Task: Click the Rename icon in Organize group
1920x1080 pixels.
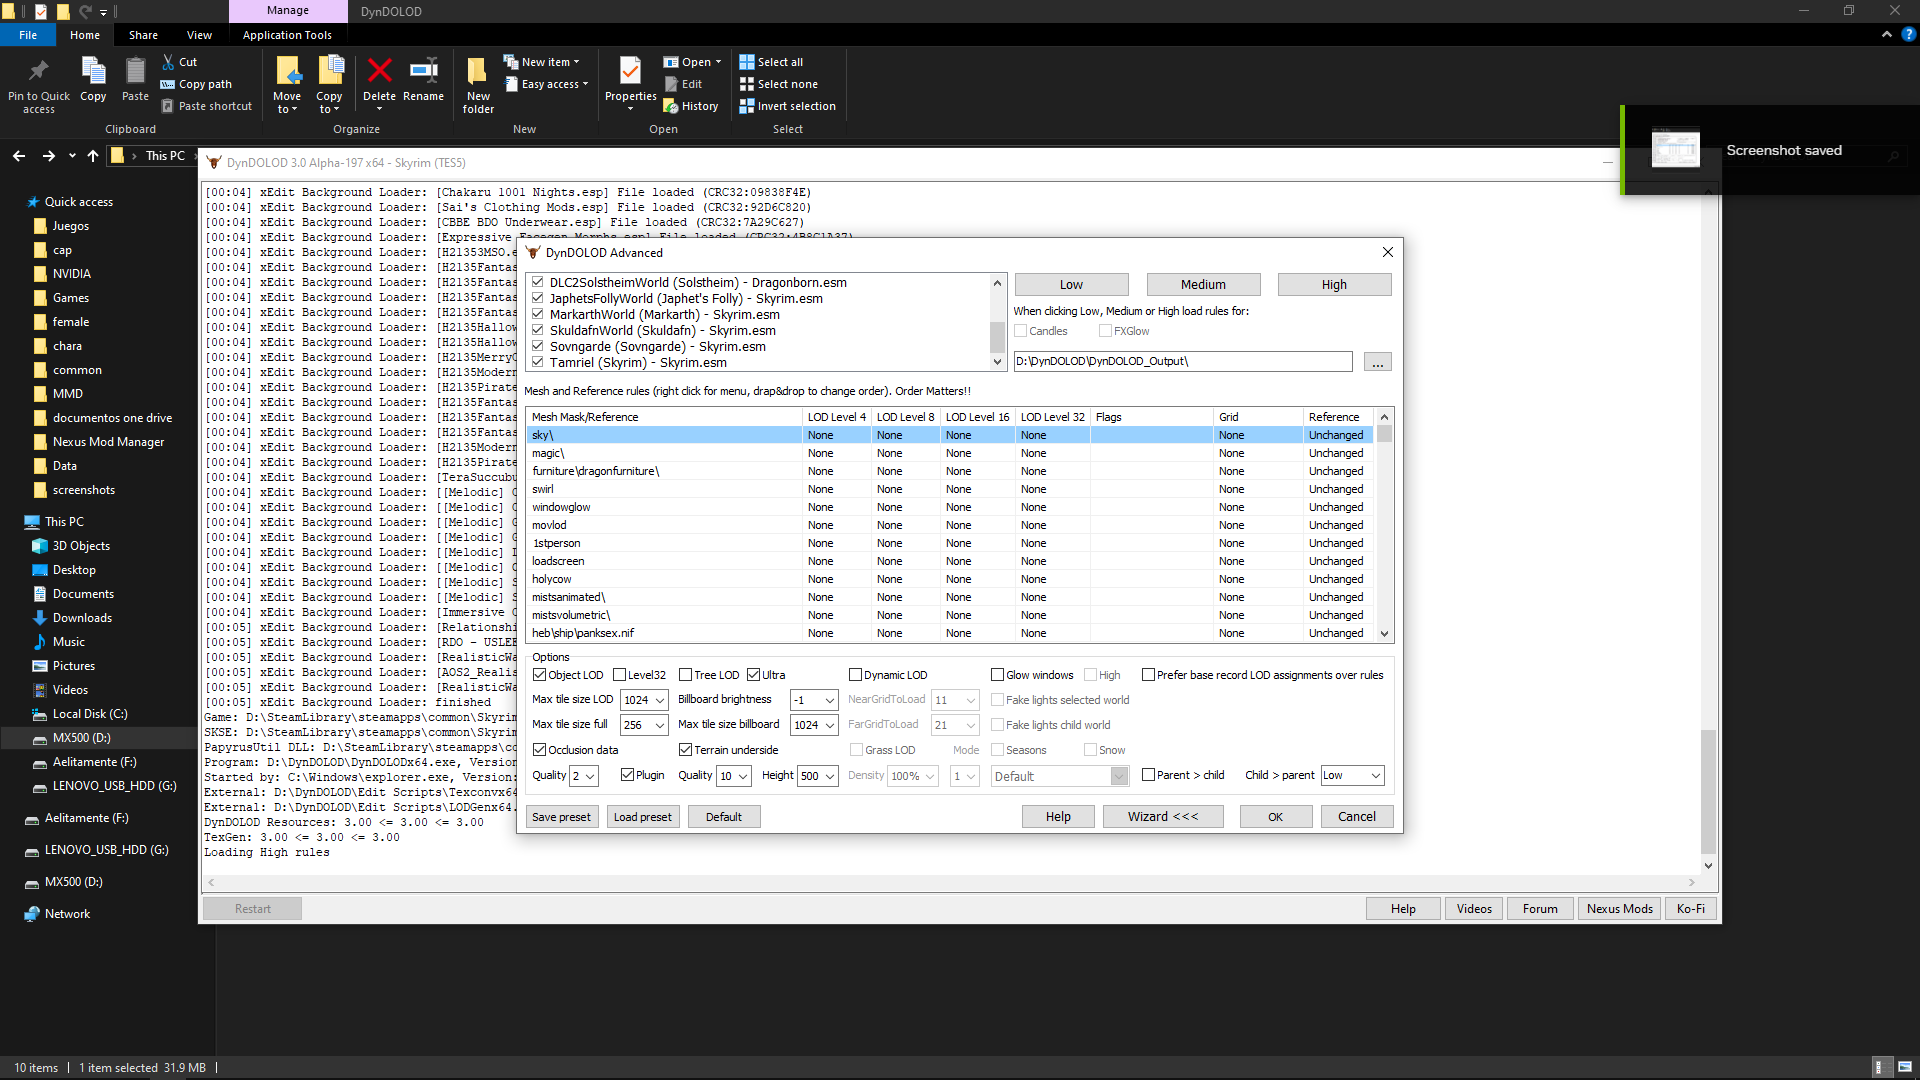Action: 423,71
